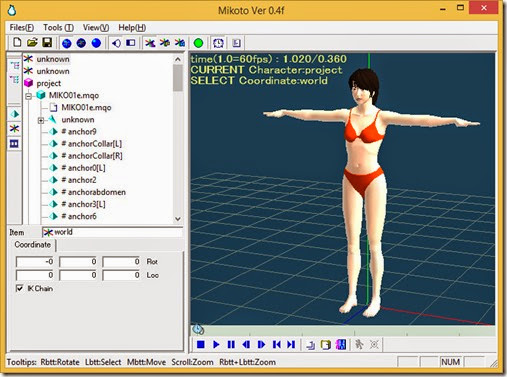This screenshot has width=507, height=377.
Task: Select the Coordinate tab
Action: click(32, 245)
